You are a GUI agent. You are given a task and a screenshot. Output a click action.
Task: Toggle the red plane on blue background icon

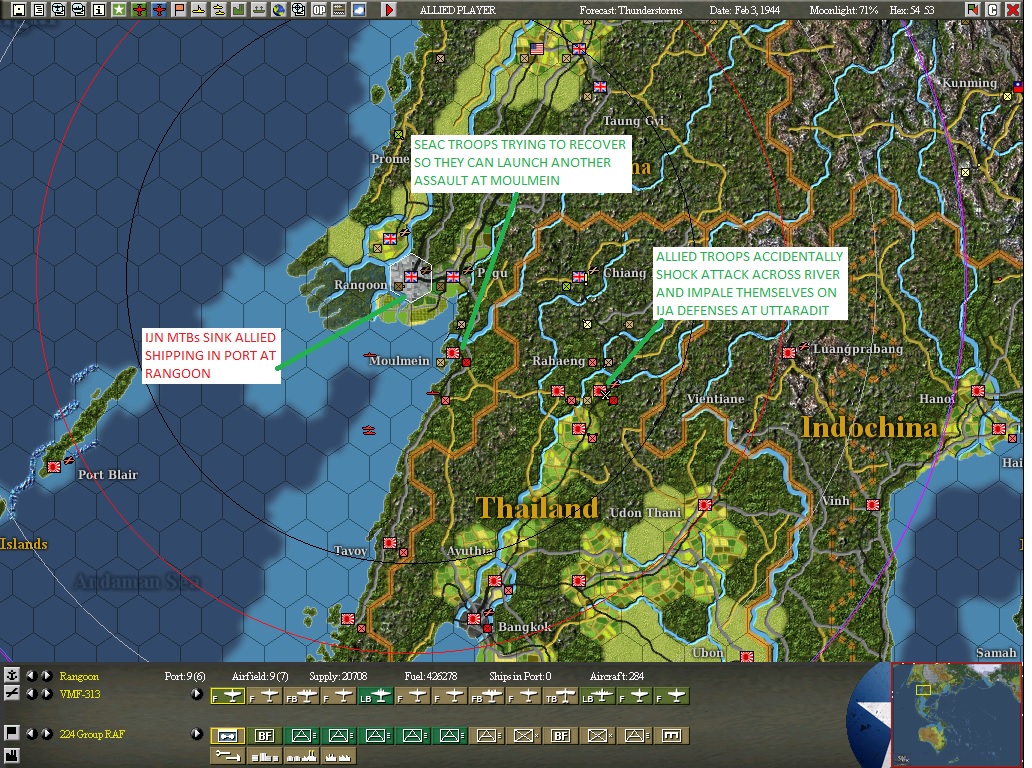coord(159,10)
